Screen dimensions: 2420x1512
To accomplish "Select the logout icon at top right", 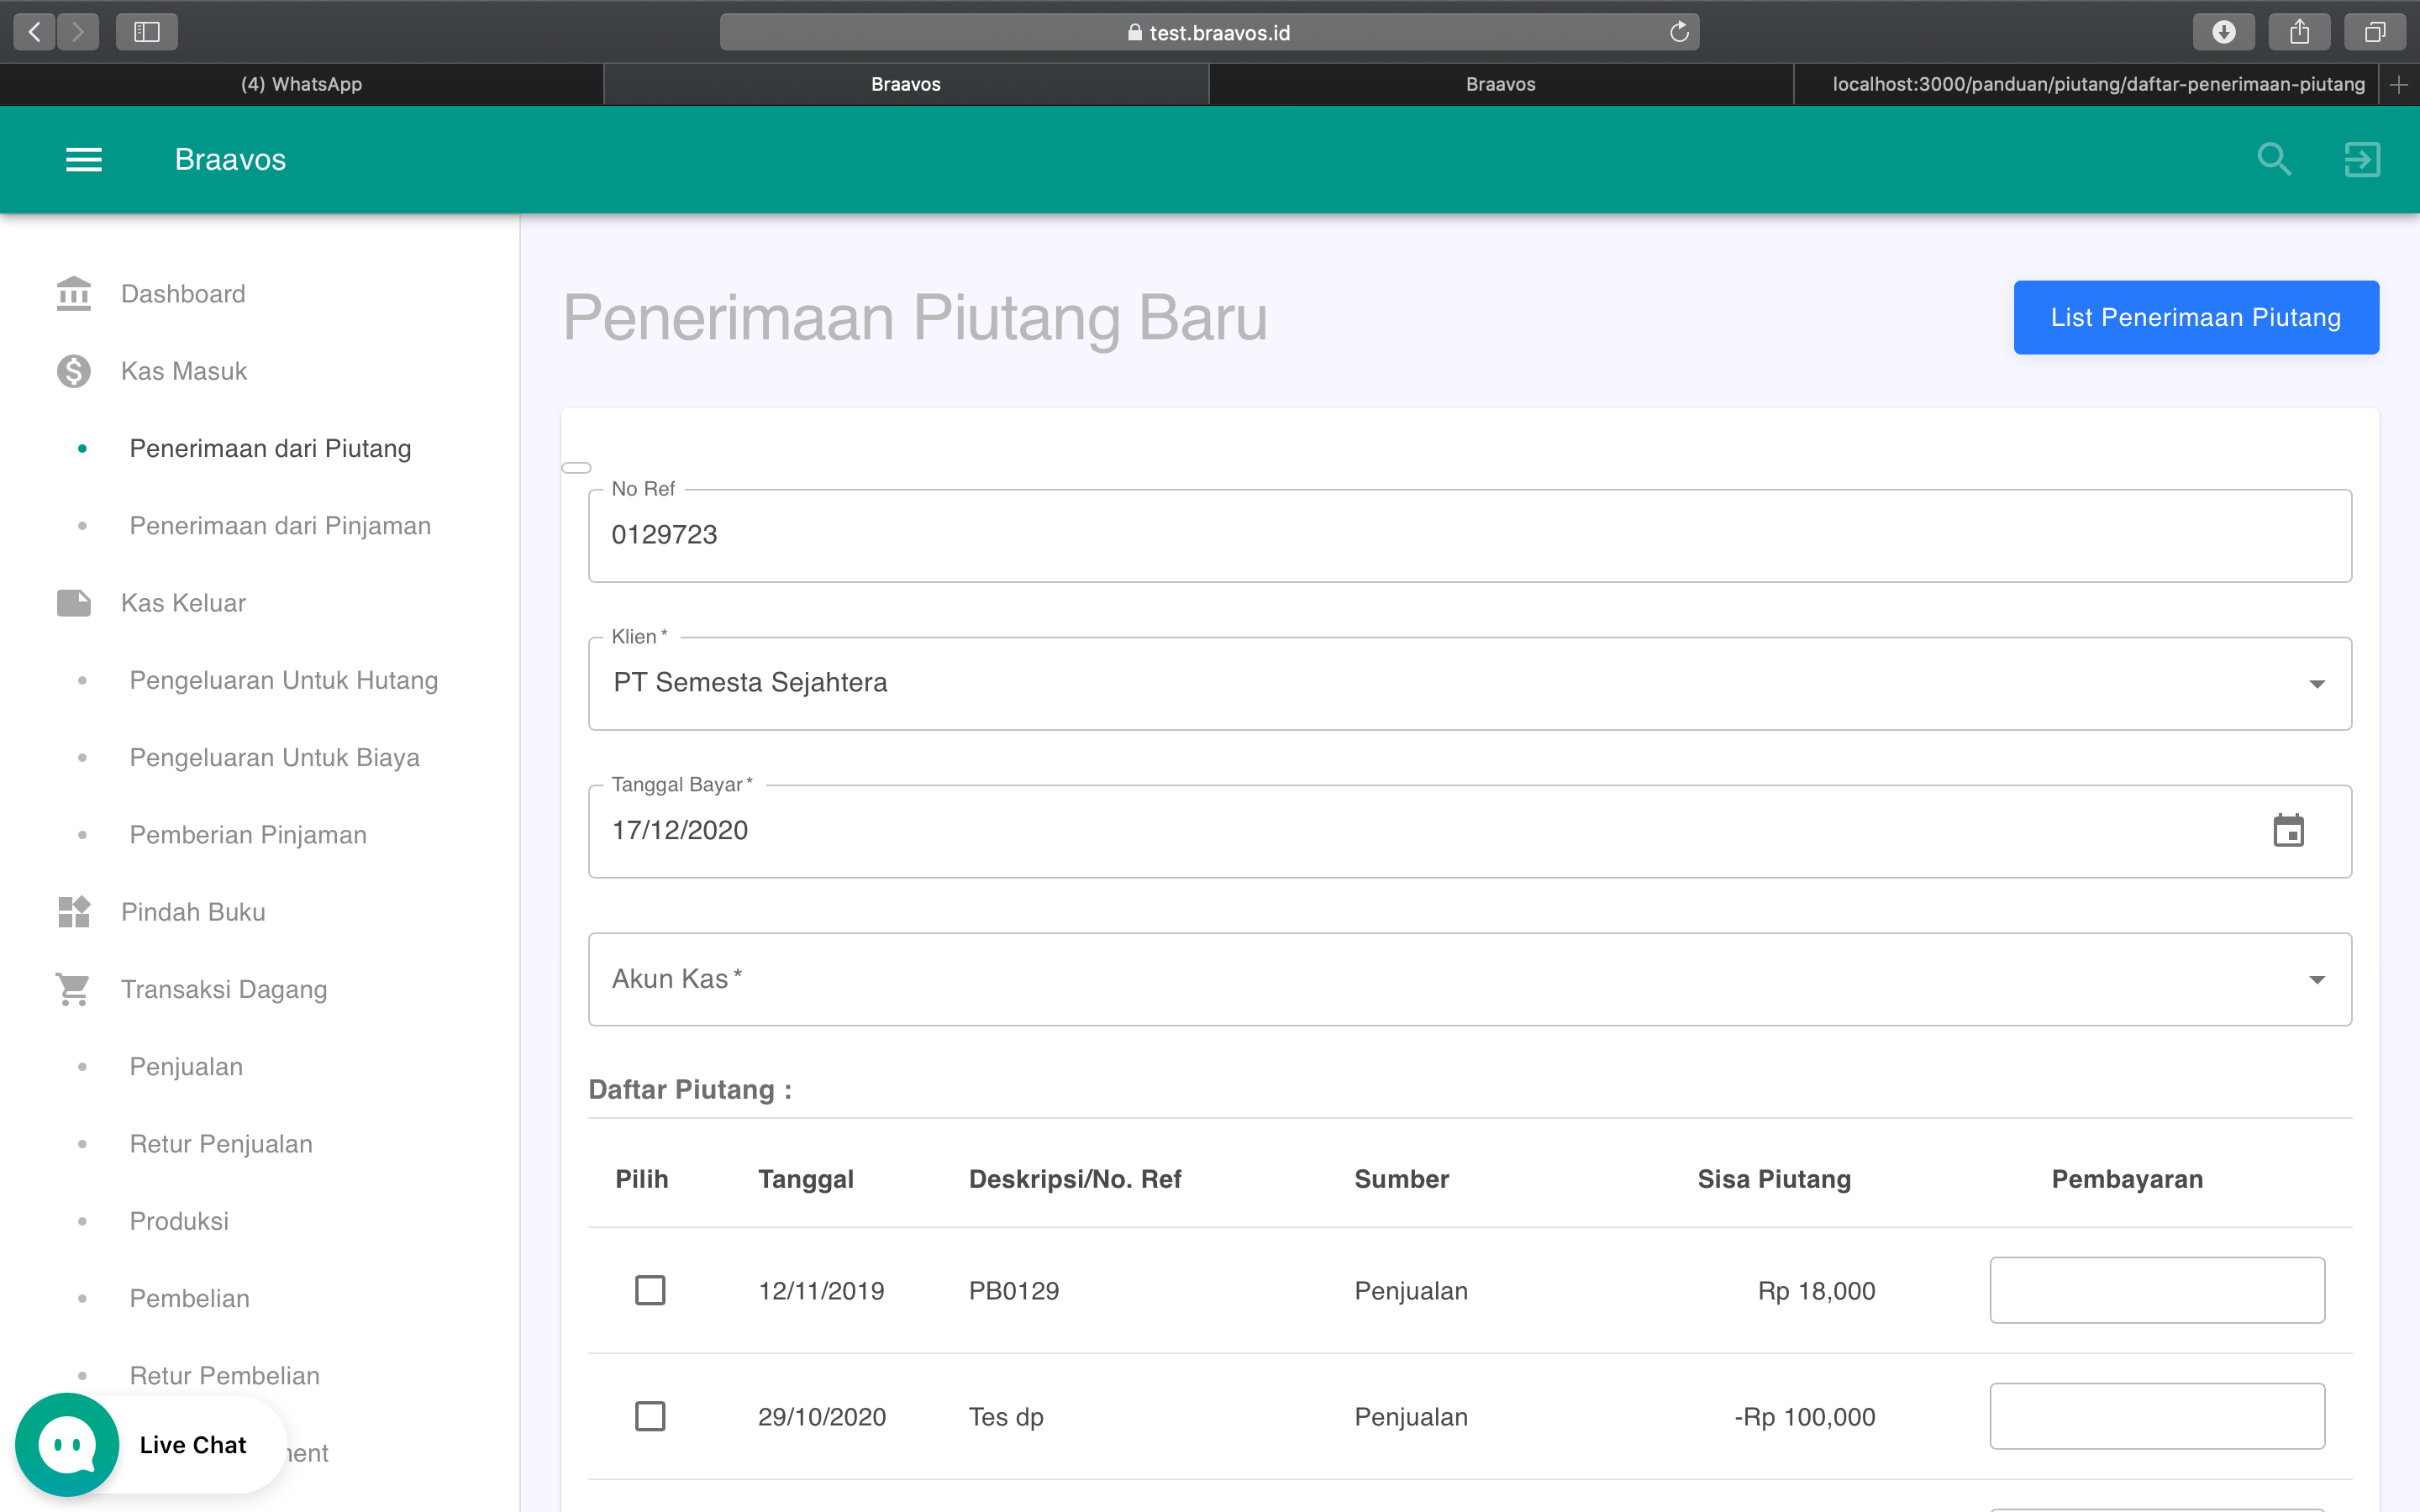I will (x=2362, y=159).
